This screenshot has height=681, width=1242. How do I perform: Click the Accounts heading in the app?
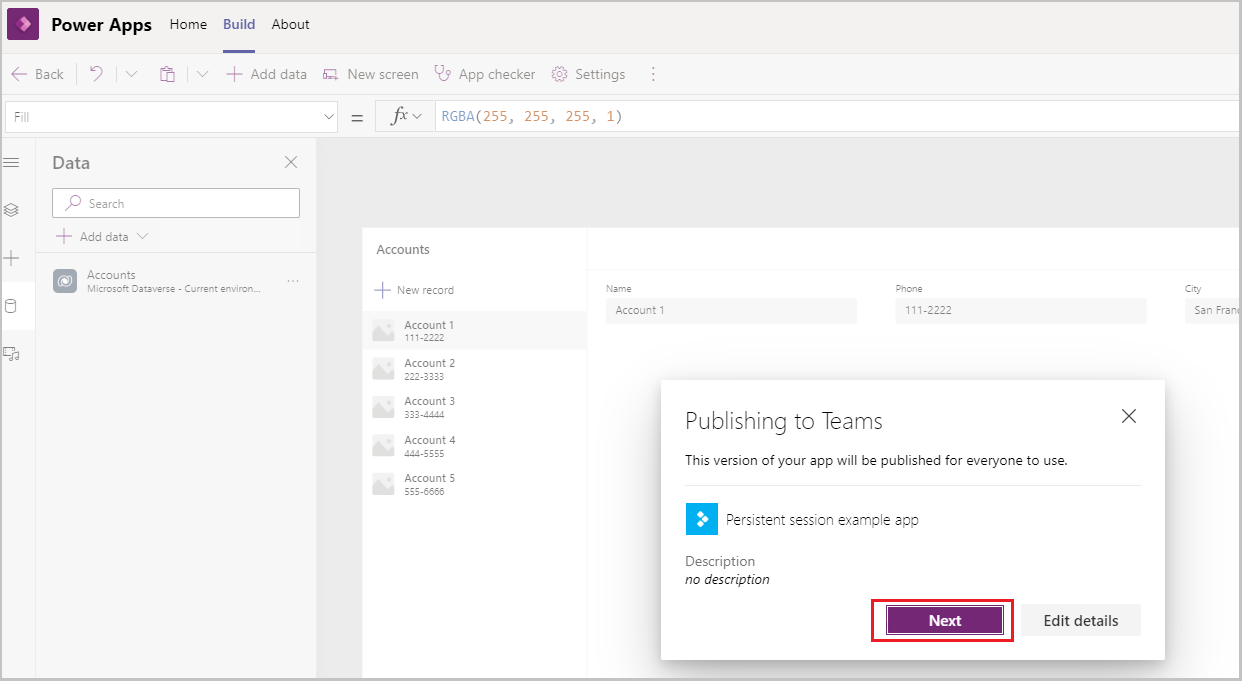(x=403, y=250)
